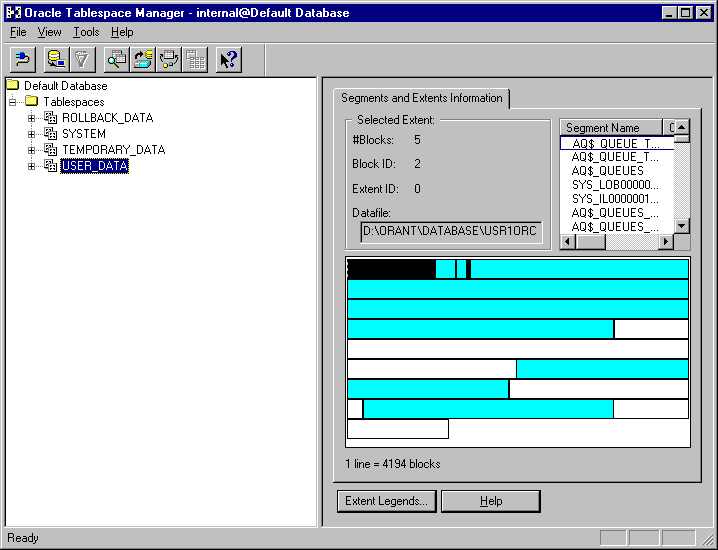The width and height of the screenshot is (718, 550).
Task: Click the white free extent in fifth row
Action: [x=518, y=349]
